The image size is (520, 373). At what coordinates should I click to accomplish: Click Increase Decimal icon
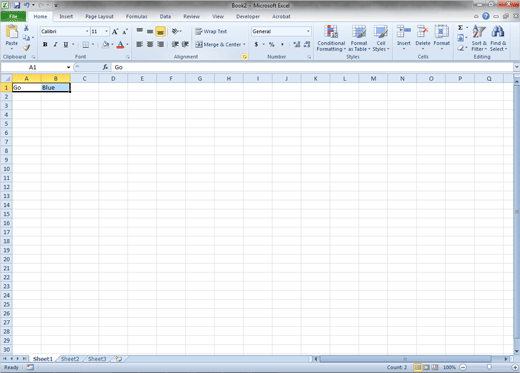coord(296,44)
